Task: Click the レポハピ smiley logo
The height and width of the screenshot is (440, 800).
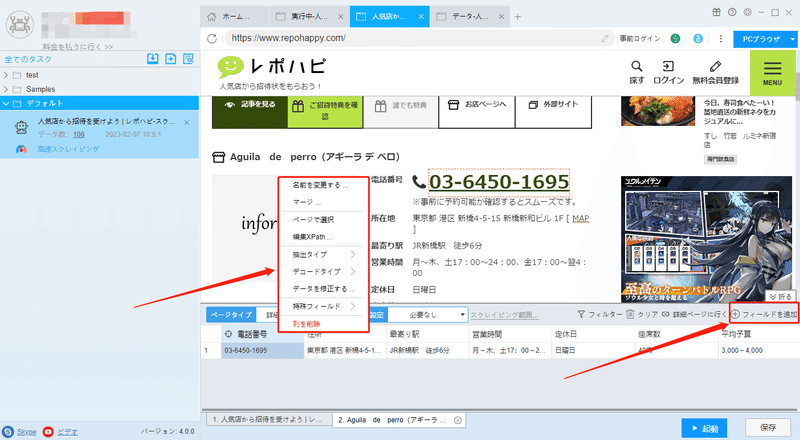Action: tap(231, 67)
